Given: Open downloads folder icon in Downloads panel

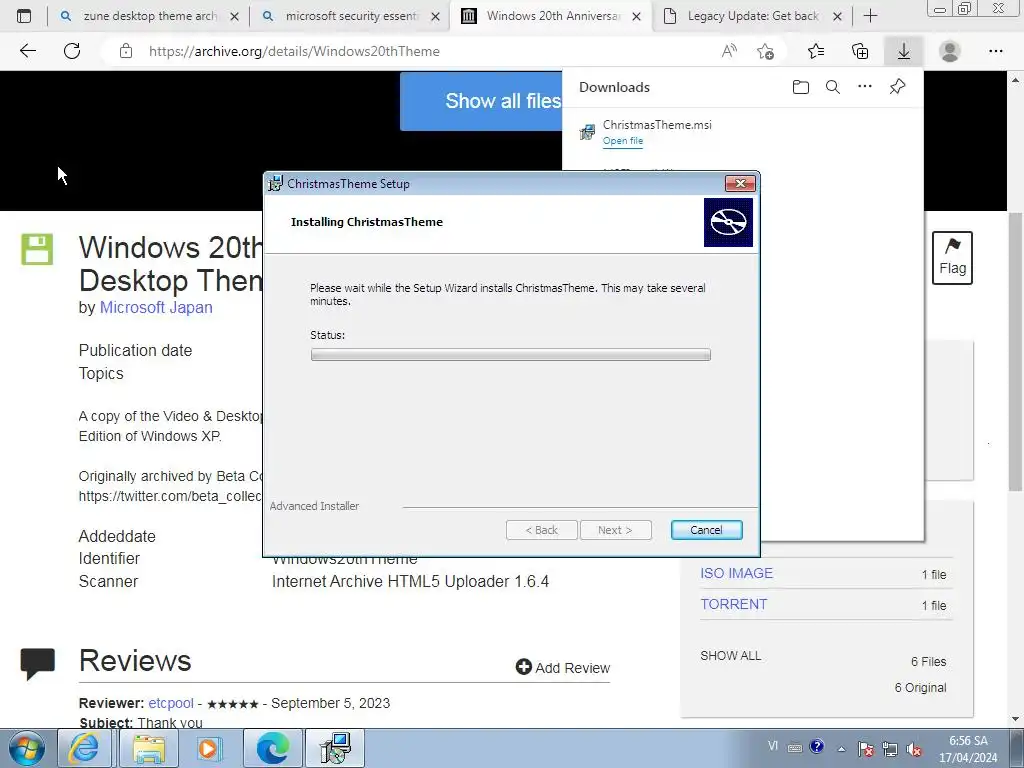Looking at the screenshot, I should (801, 87).
